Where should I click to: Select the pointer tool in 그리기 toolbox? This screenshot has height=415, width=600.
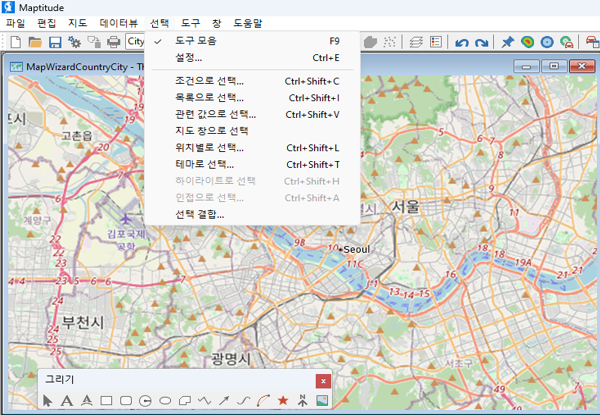48,401
